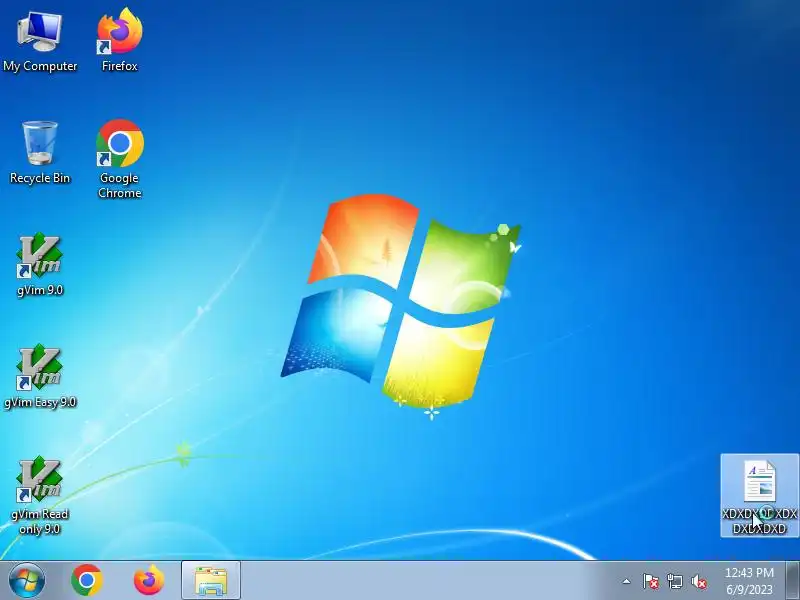This screenshot has width=800, height=600.
Task: Select the Google Chrome desktop shortcut
Action: coord(119,158)
